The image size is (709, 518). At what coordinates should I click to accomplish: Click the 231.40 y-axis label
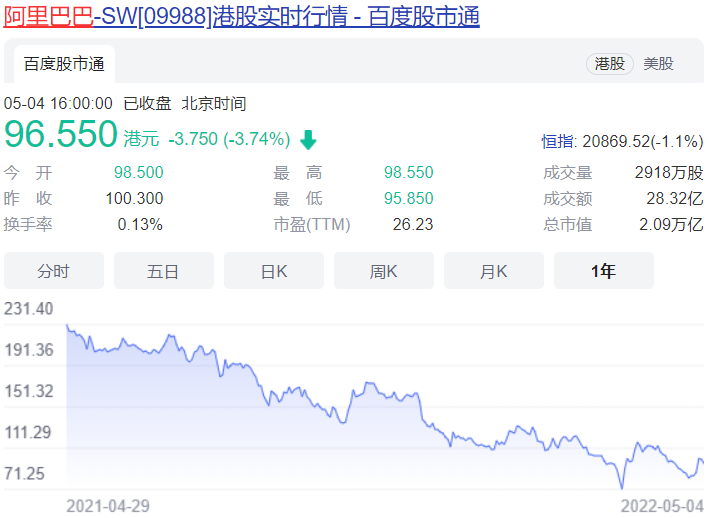[28, 309]
